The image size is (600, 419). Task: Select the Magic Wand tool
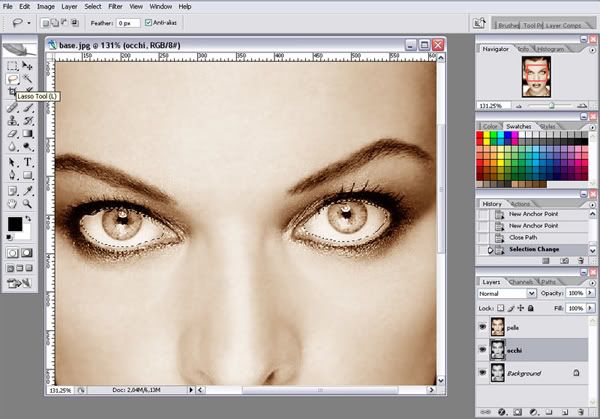[x=27, y=79]
